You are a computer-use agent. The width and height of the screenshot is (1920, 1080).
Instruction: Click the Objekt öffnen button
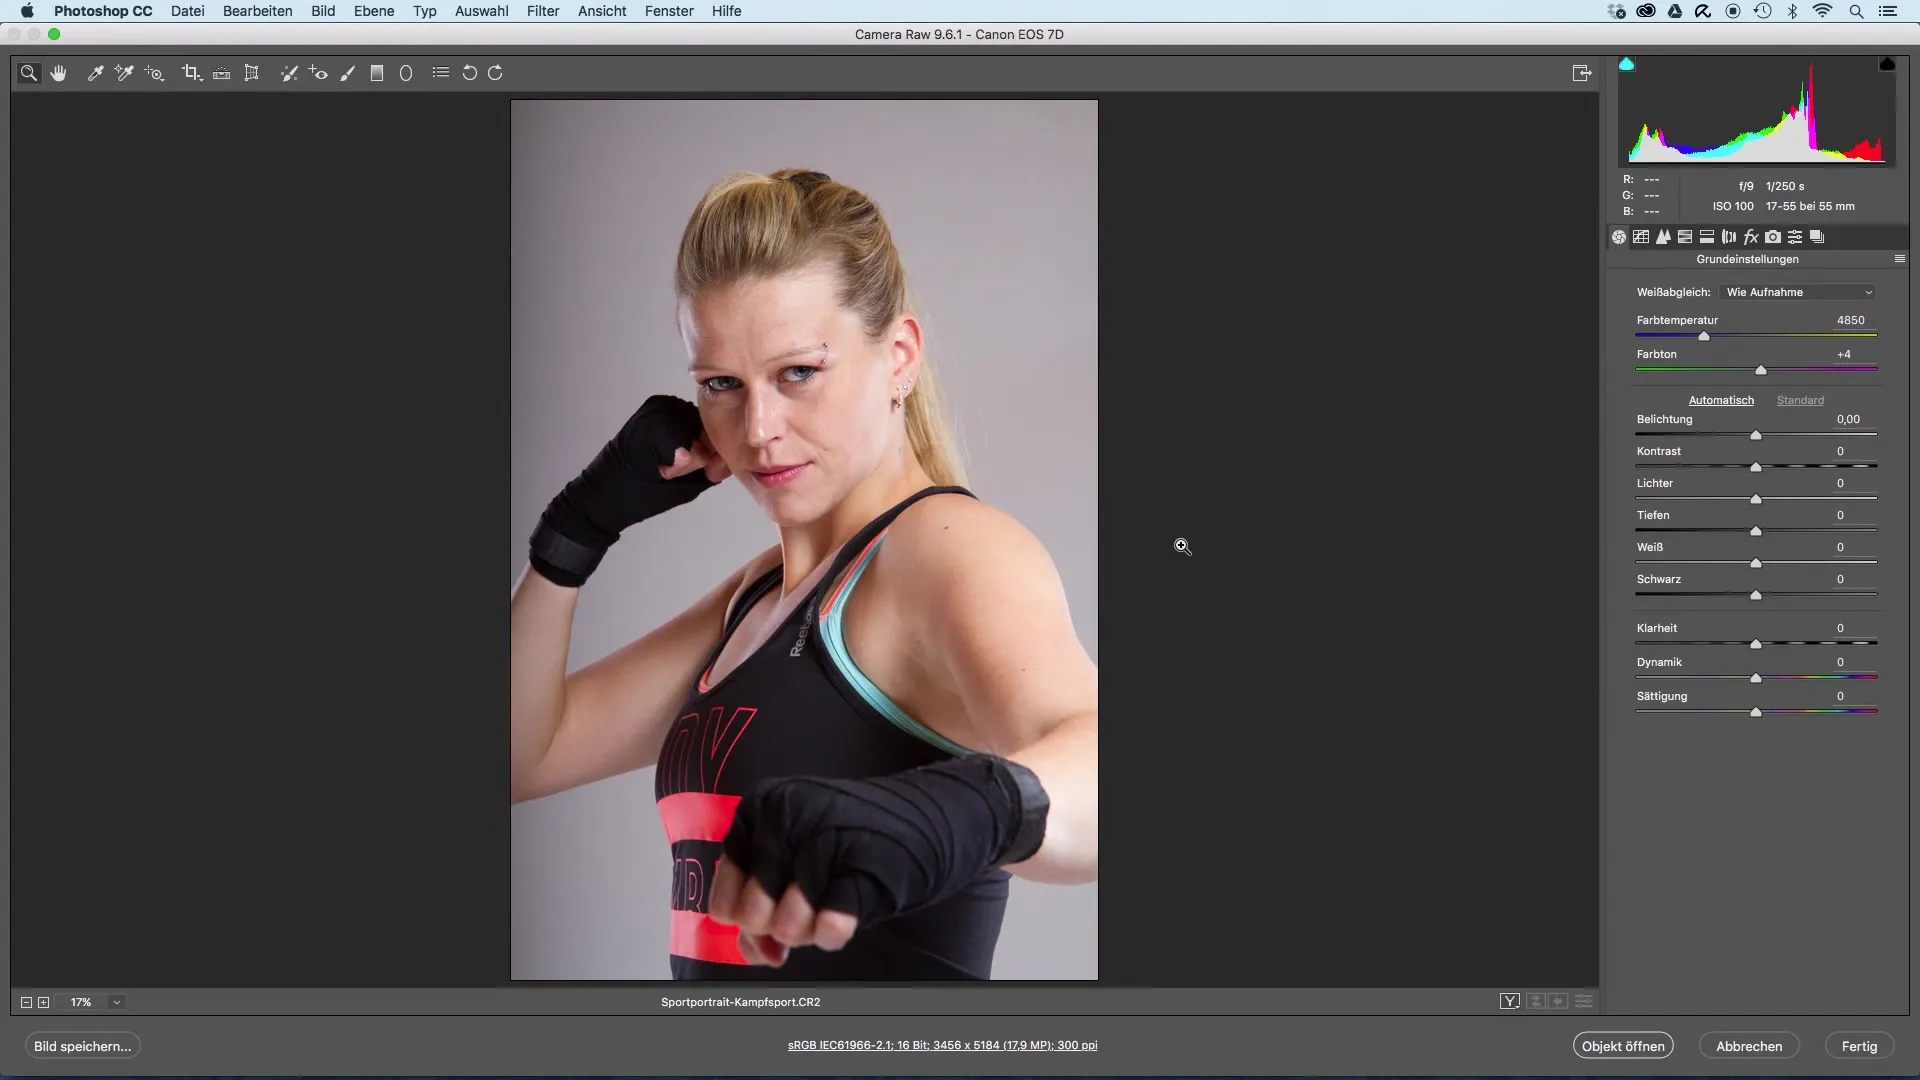[x=1622, y=1046]
